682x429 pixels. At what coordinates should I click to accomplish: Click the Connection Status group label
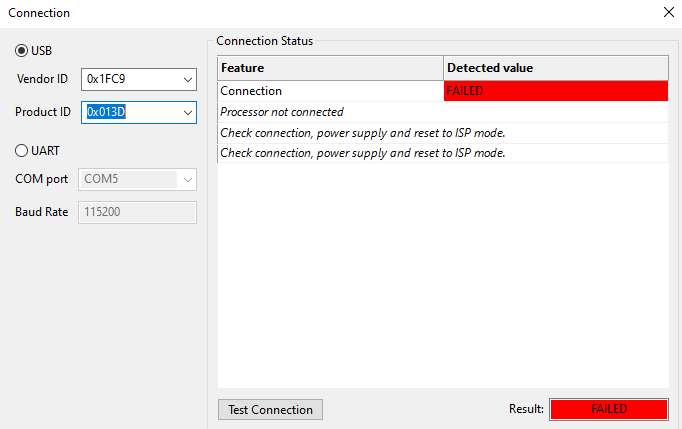[264, 41]
